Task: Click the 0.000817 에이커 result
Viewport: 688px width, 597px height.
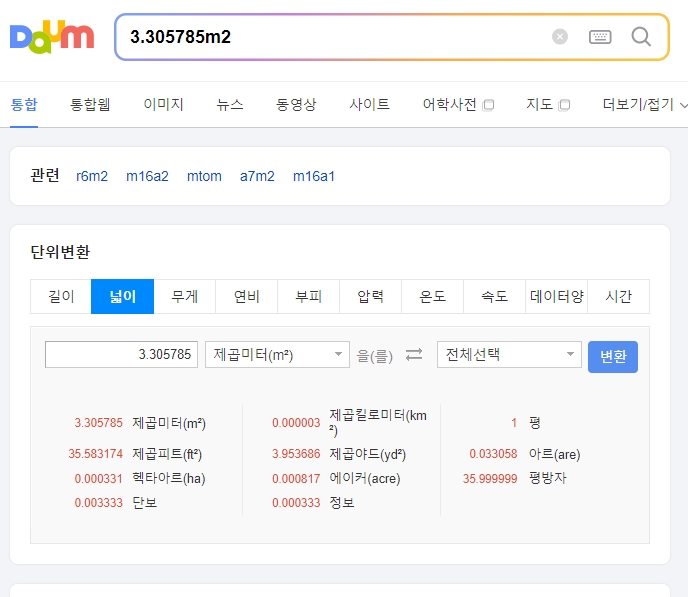Action: [x=336, y=478]
